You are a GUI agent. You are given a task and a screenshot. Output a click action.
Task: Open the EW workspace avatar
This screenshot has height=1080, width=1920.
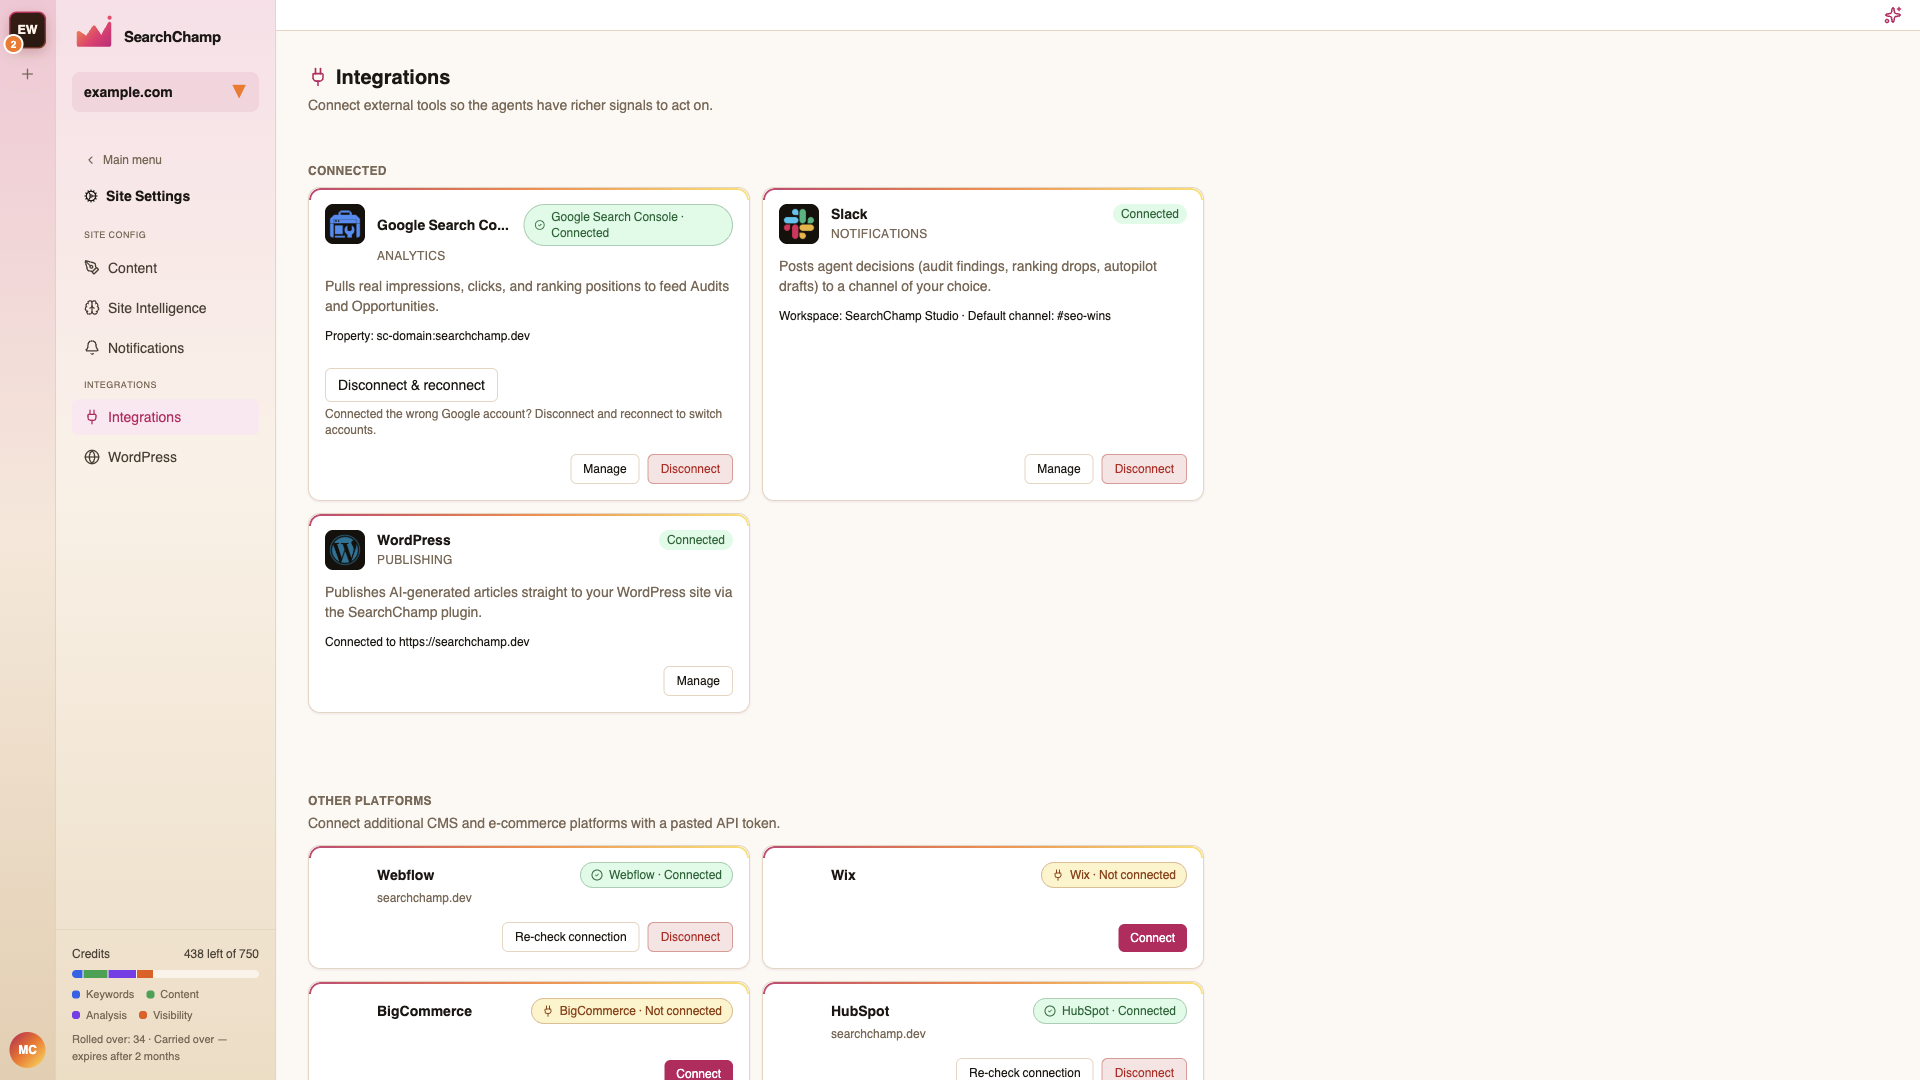pyautogui.click(x=28, y=30)
